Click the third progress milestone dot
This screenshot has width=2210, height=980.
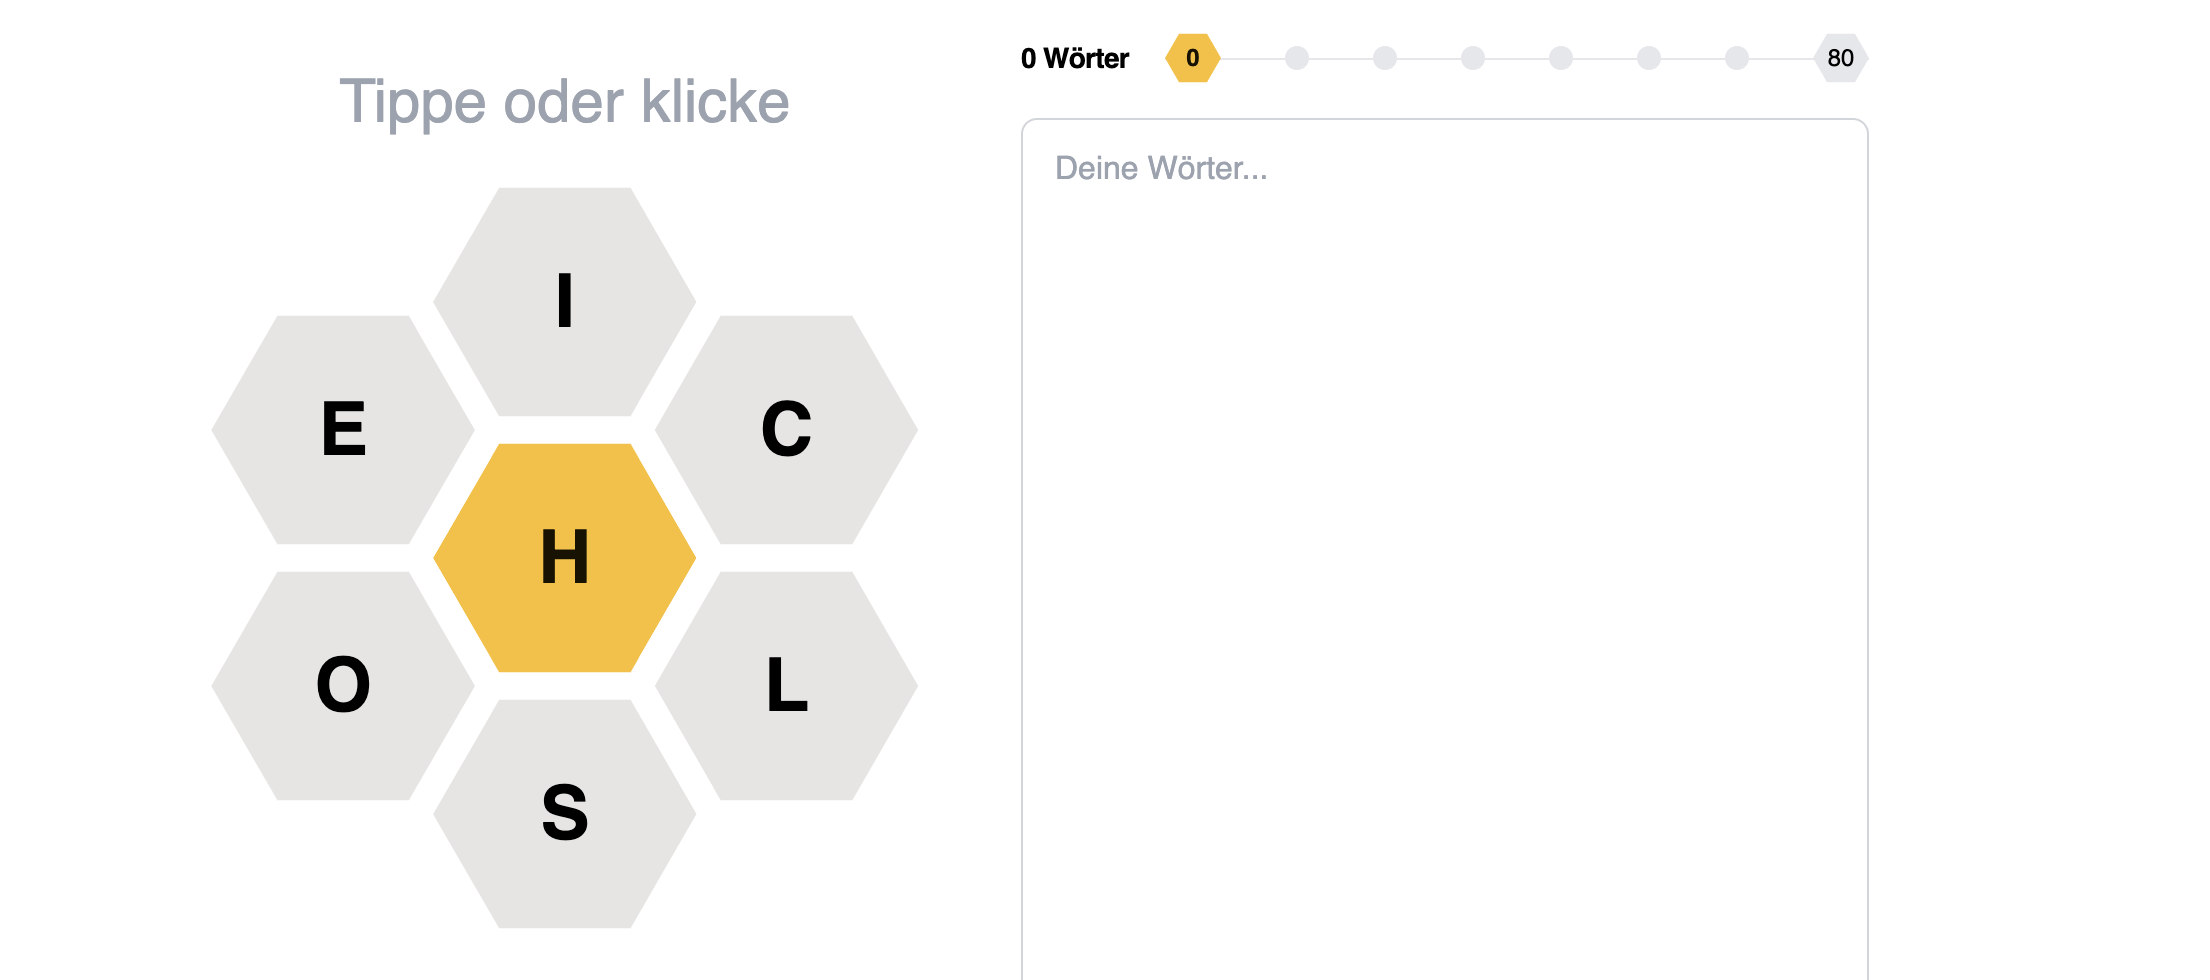[1473, 58]
